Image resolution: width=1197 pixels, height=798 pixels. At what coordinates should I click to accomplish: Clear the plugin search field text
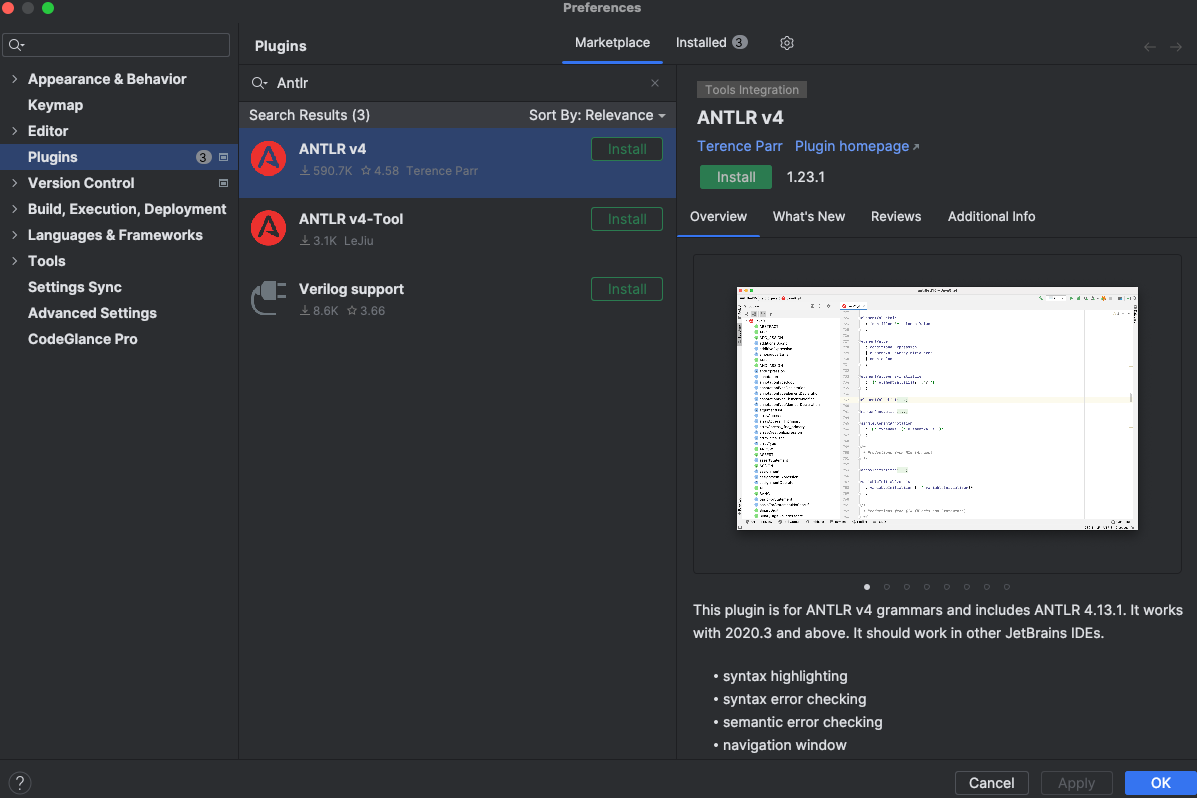pyautogui.click(x=655, y=84)
